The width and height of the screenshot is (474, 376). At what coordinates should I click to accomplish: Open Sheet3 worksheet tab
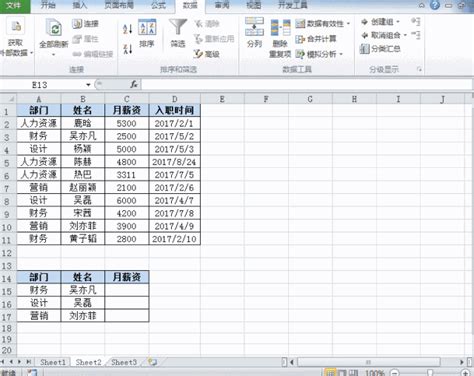coord(124,362)
